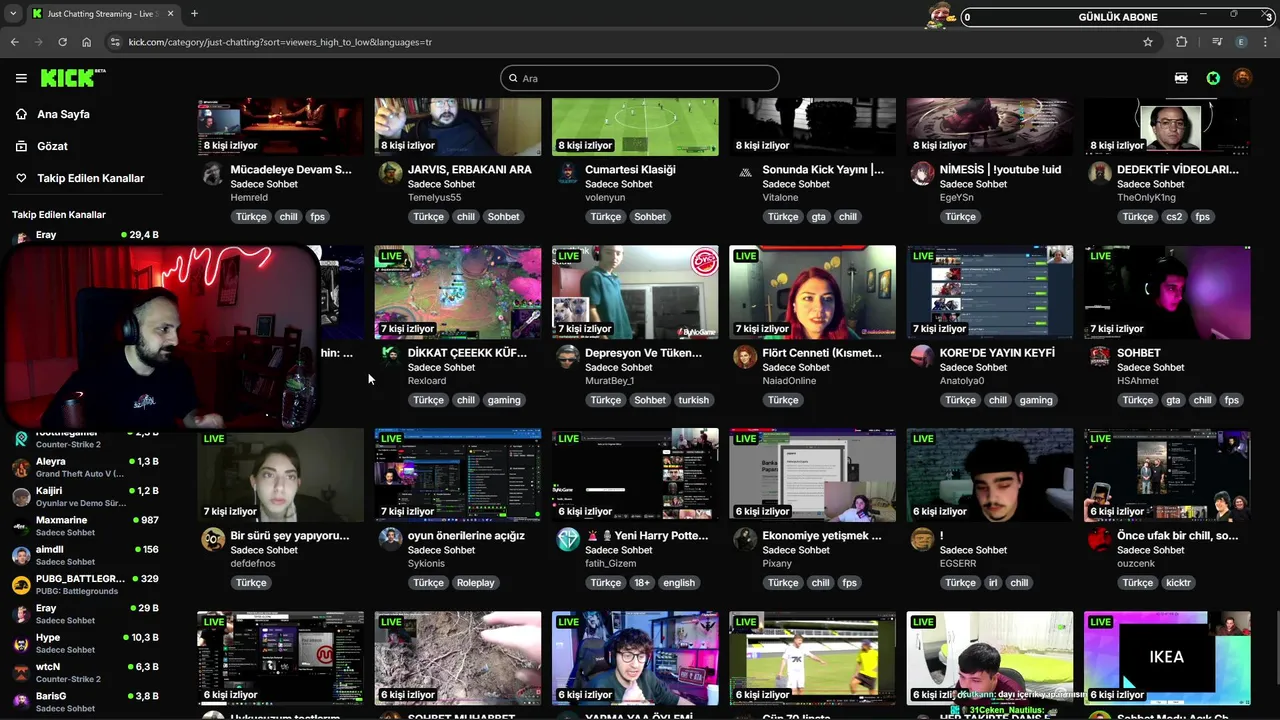The image size is (1280, 720).
Task: Open PUBG_BATTLEGR... channel in sidebar
Action: 85,584
